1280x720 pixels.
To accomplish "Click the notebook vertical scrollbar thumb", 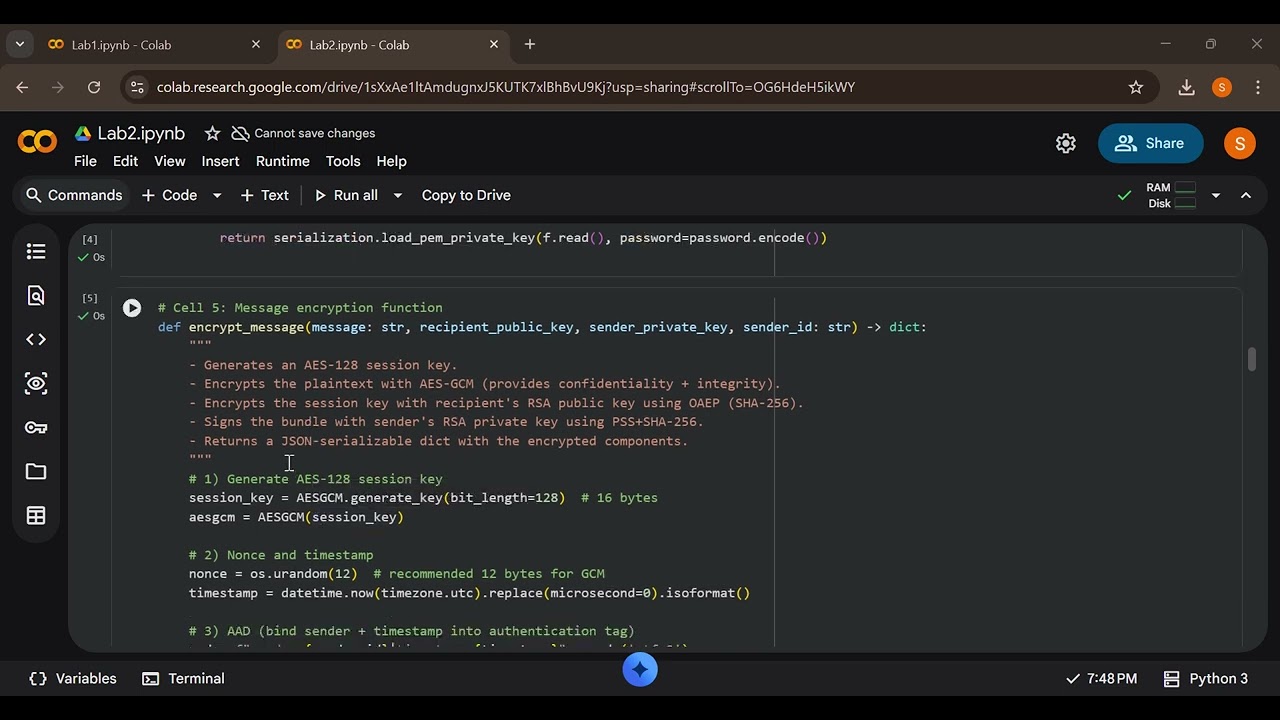I will coord(1251,359).
